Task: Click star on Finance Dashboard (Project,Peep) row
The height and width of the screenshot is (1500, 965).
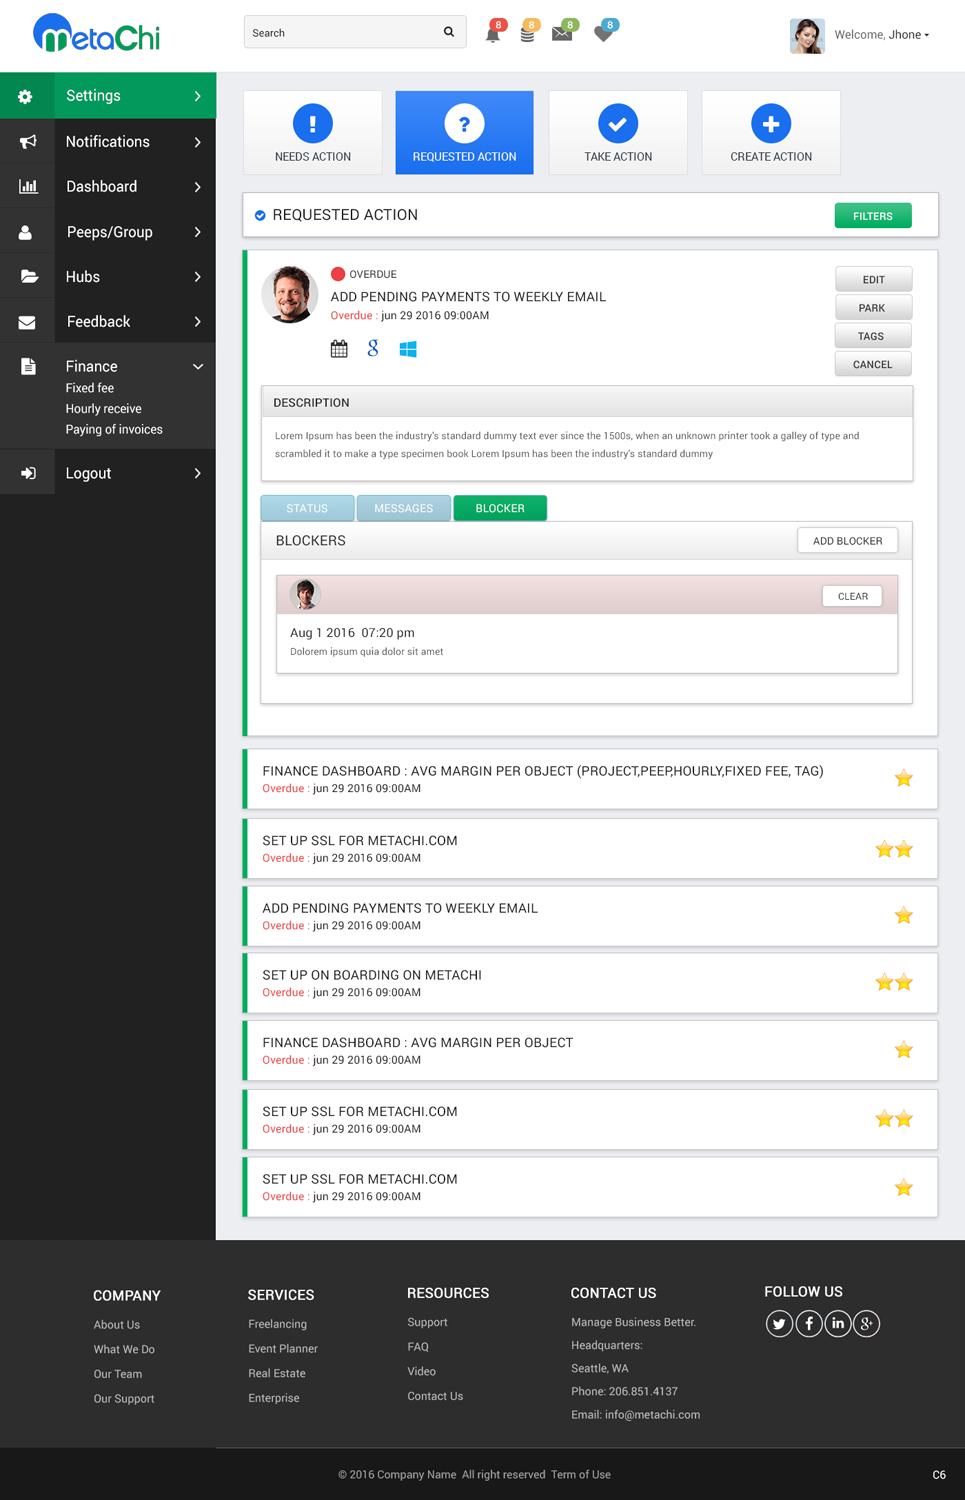Action: click(904, 779)
